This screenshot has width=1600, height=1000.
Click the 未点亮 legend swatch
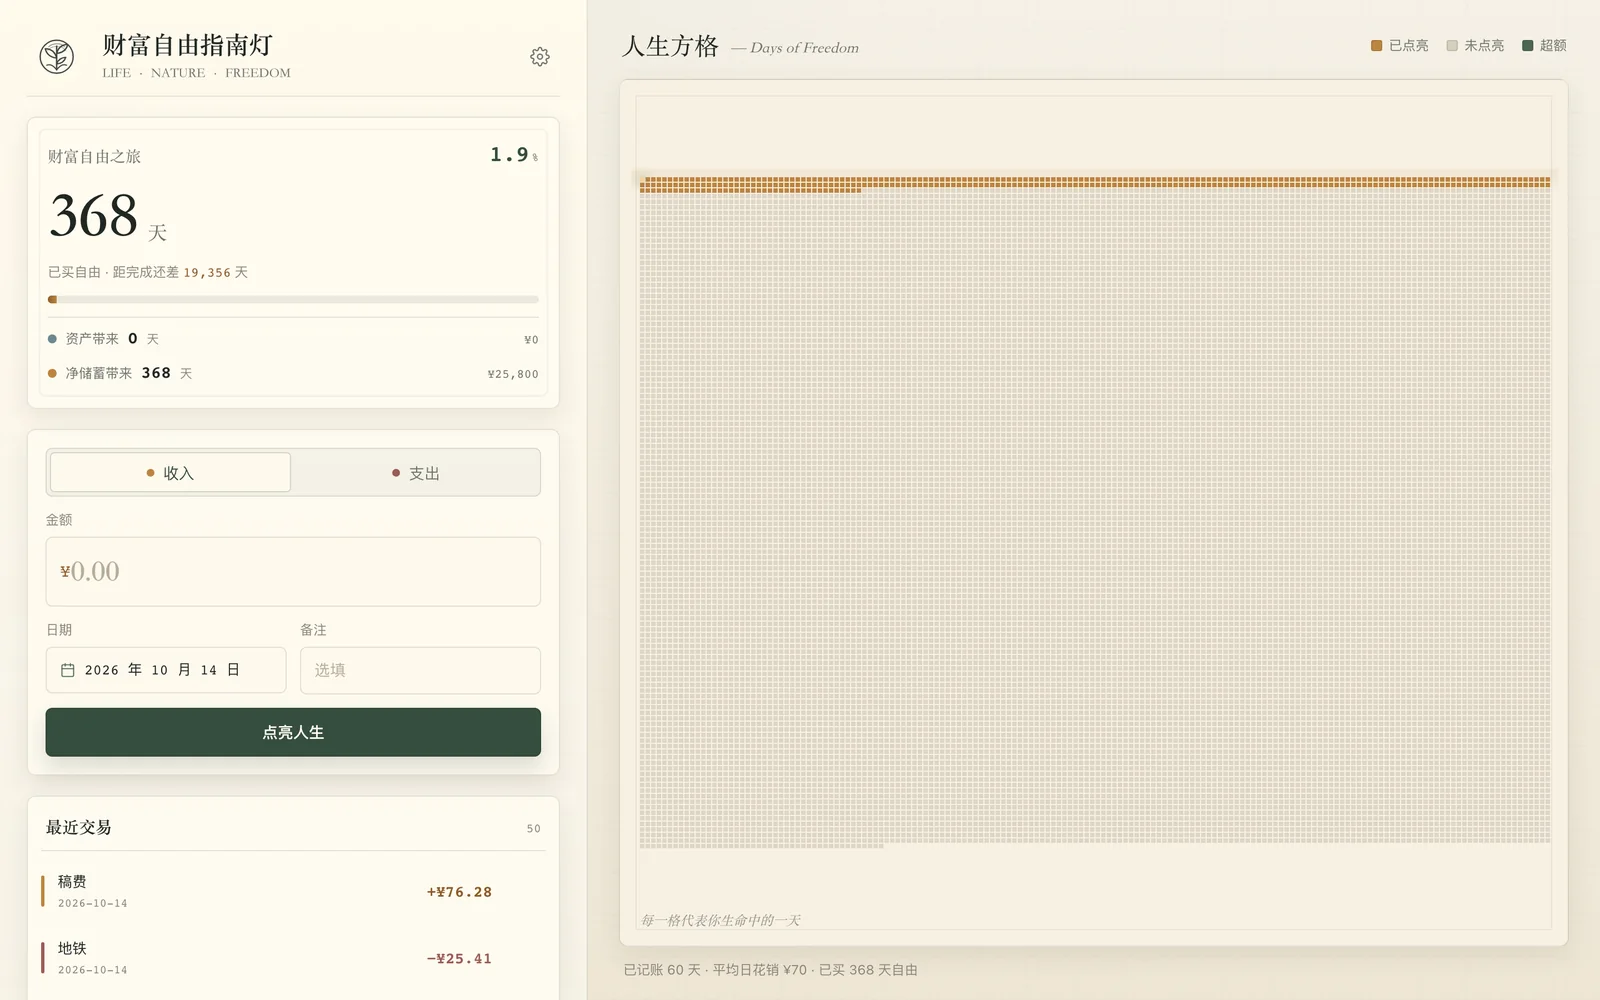coord(1452,46)
